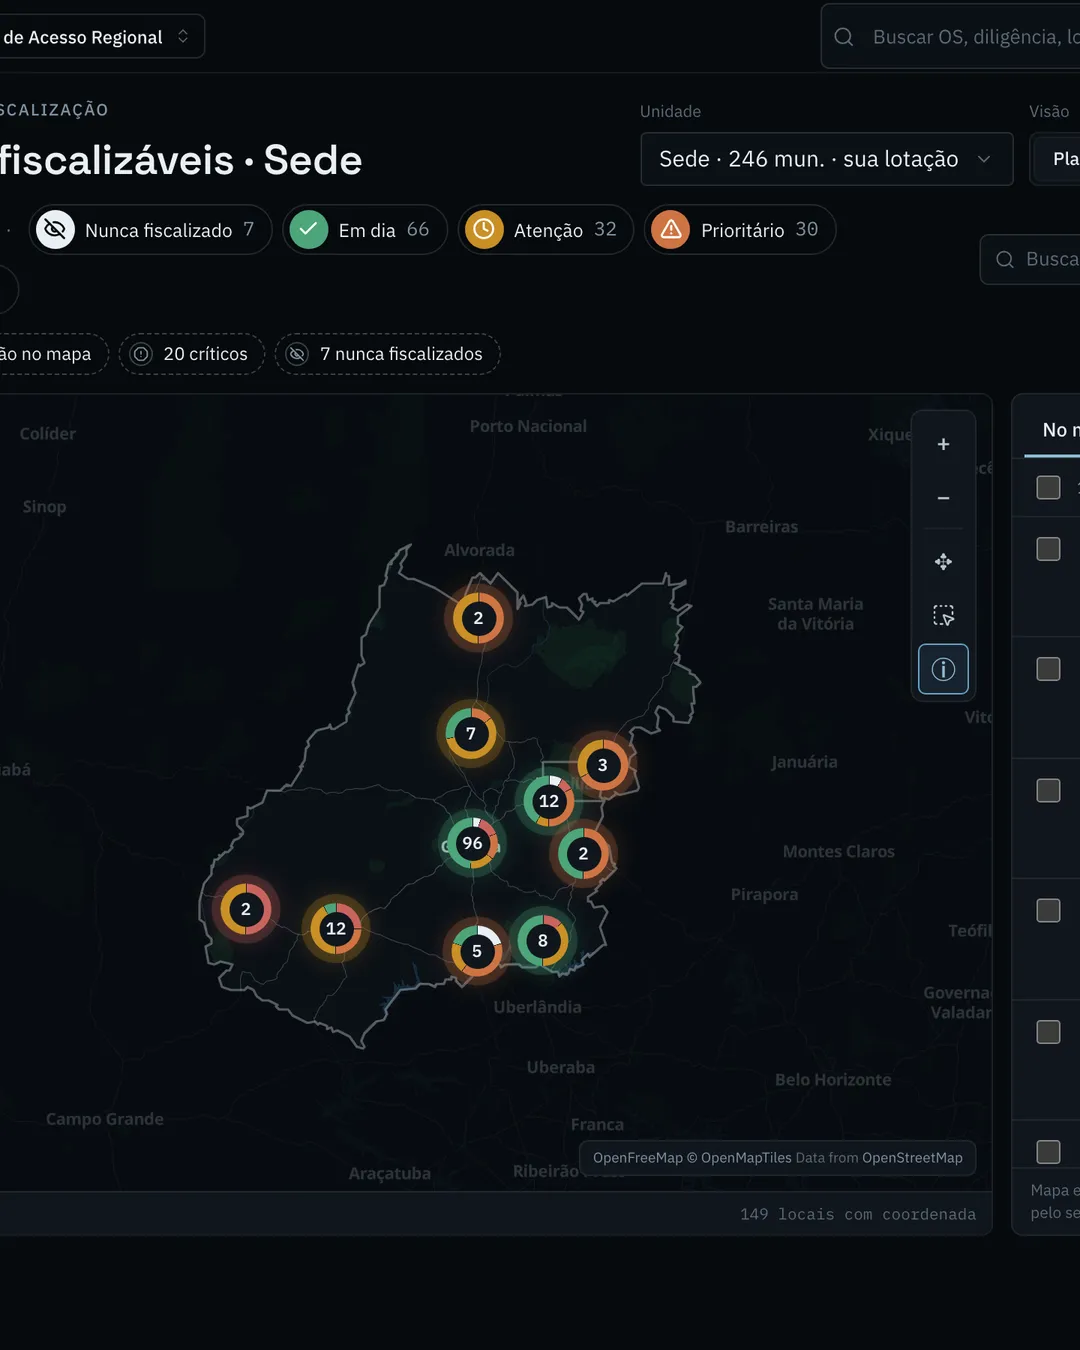Screen dimensions: 1080x1350
Task: Zoom in with the map plus button
Action: coord(943,445)
